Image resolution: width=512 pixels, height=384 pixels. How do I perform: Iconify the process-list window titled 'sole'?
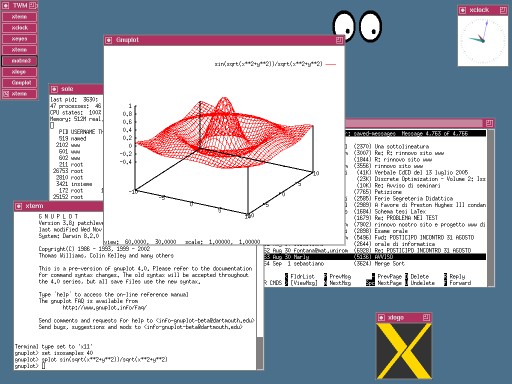click(x=55, y=89)
